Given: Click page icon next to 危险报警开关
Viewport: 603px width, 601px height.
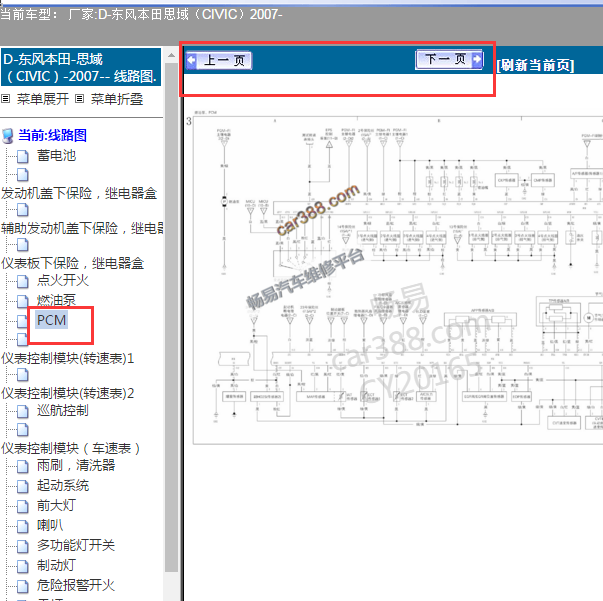Looking at the screenshot, I should tap(23, 586).
